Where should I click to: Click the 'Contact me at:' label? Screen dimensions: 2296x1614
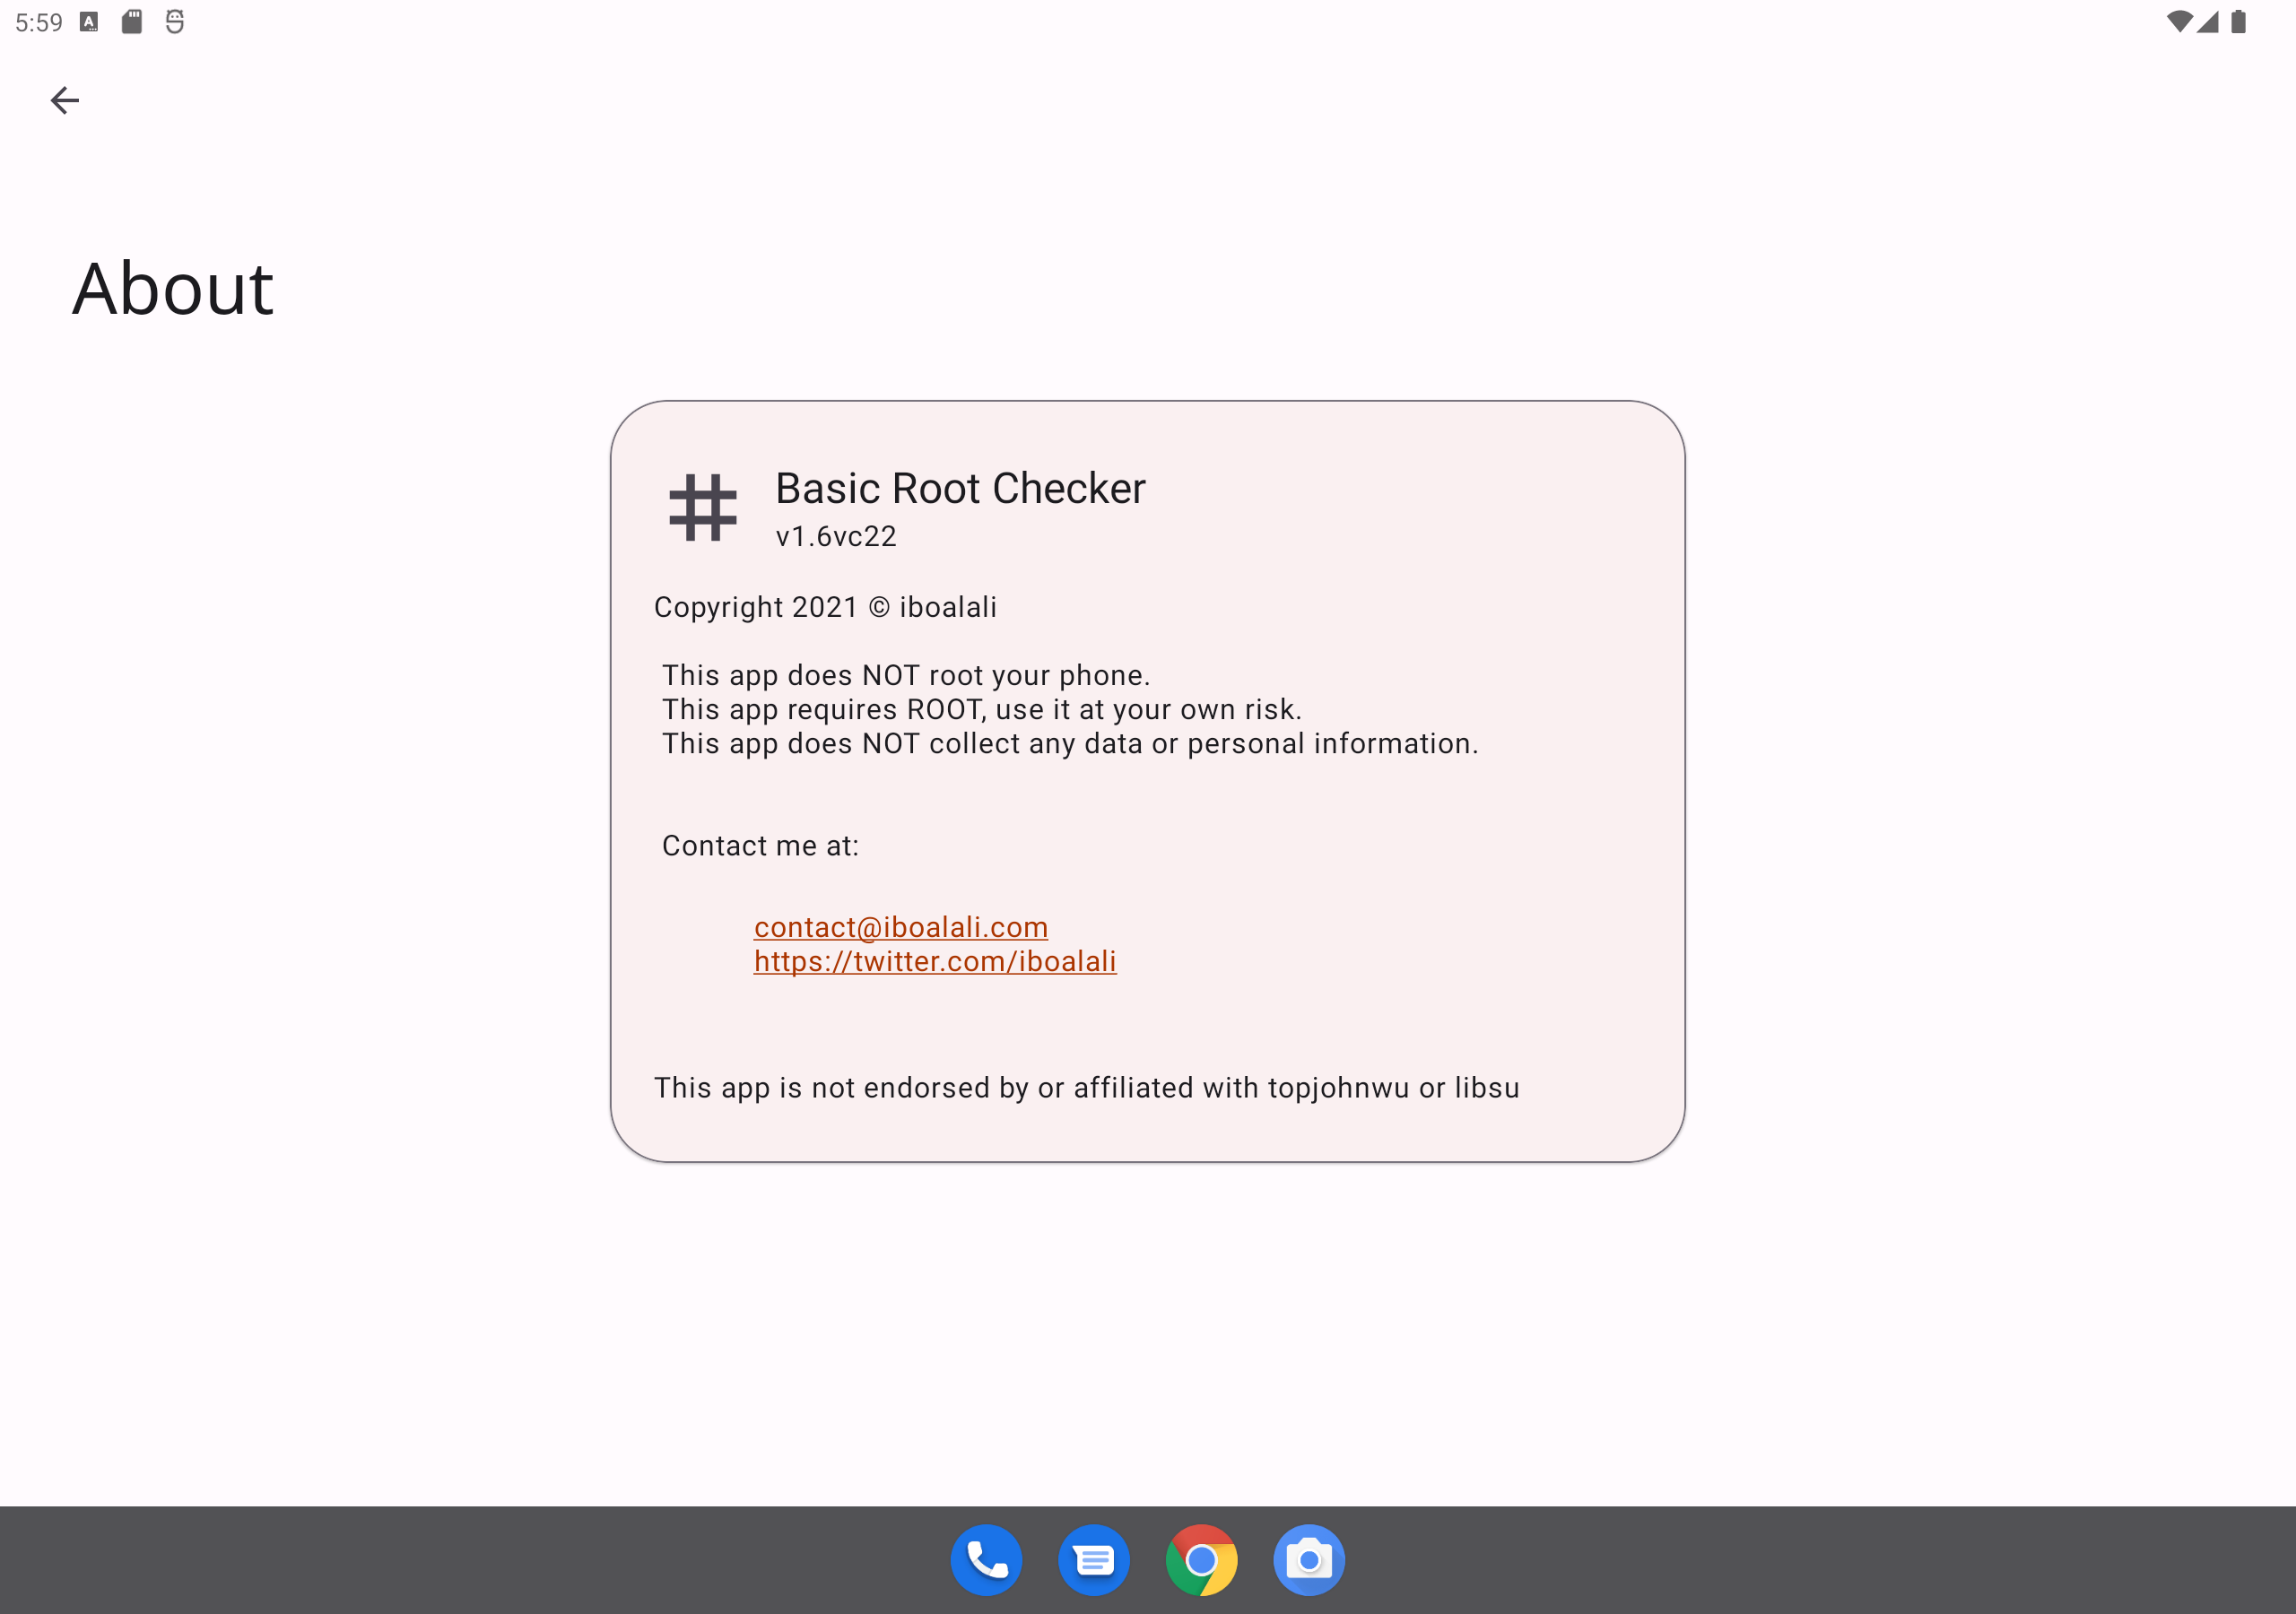pos(760,846)
